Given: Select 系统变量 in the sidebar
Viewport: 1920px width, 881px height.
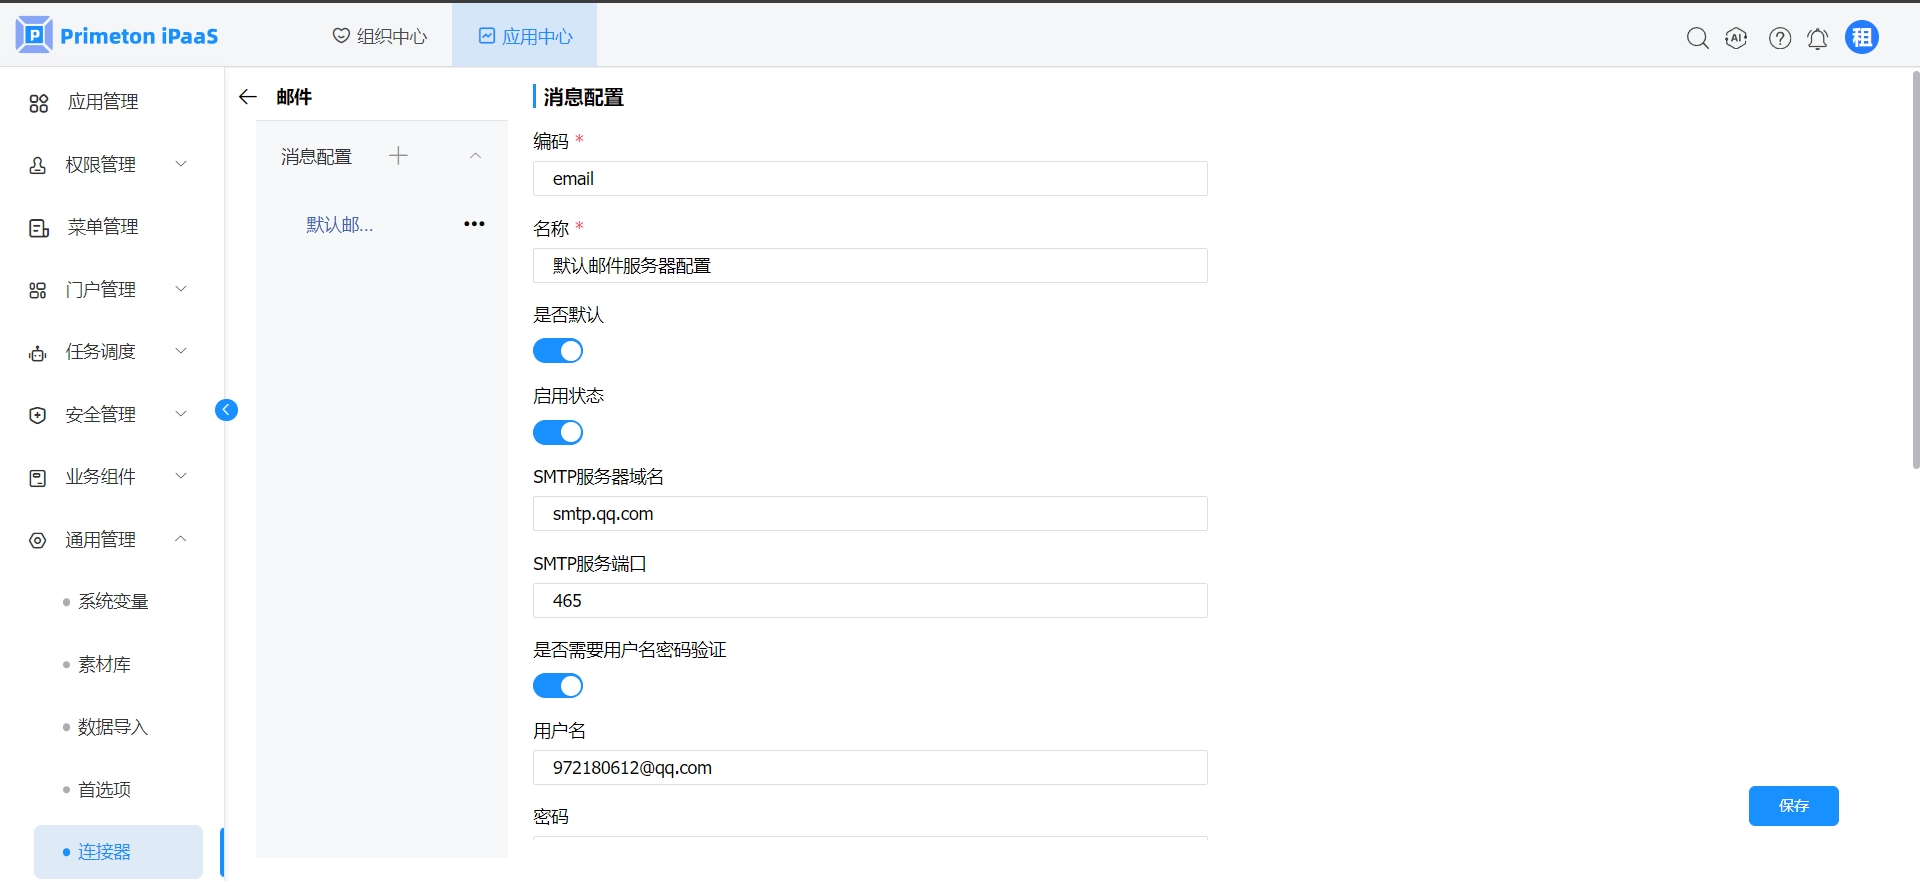Looking at the screenshot, I should tap(113, 602).
